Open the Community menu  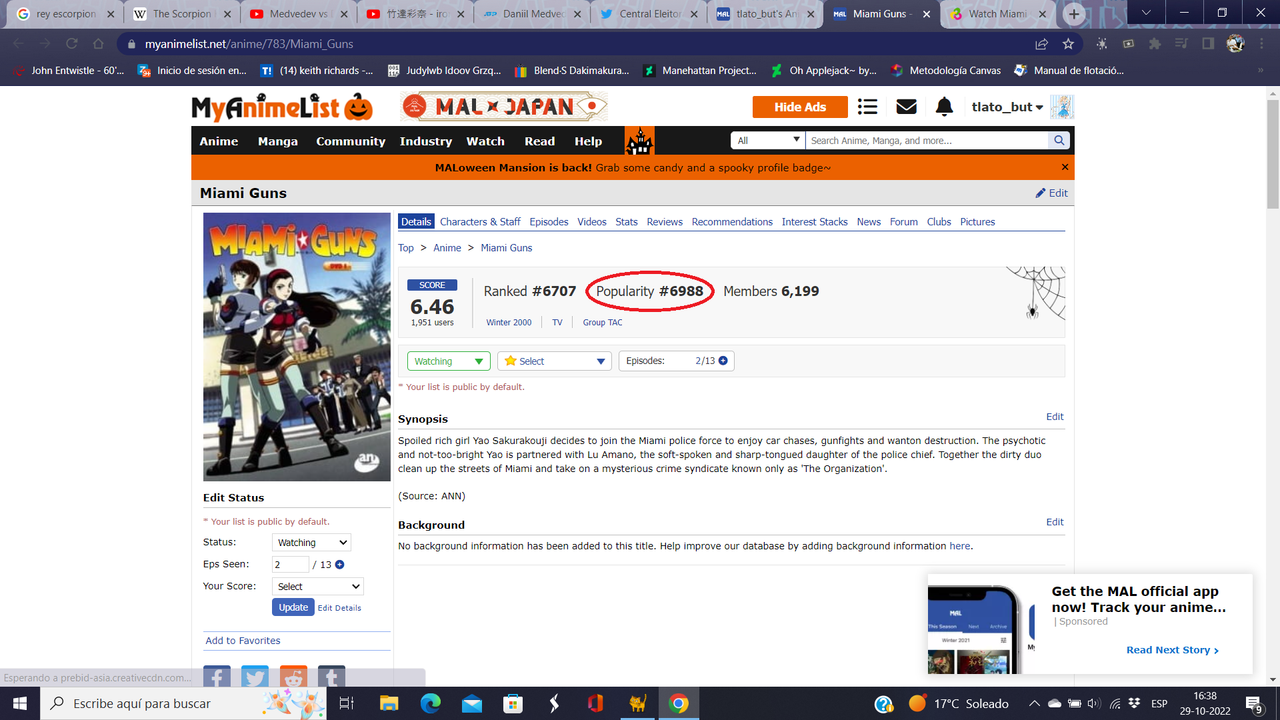pyautogui.click(x=350, y=141)
